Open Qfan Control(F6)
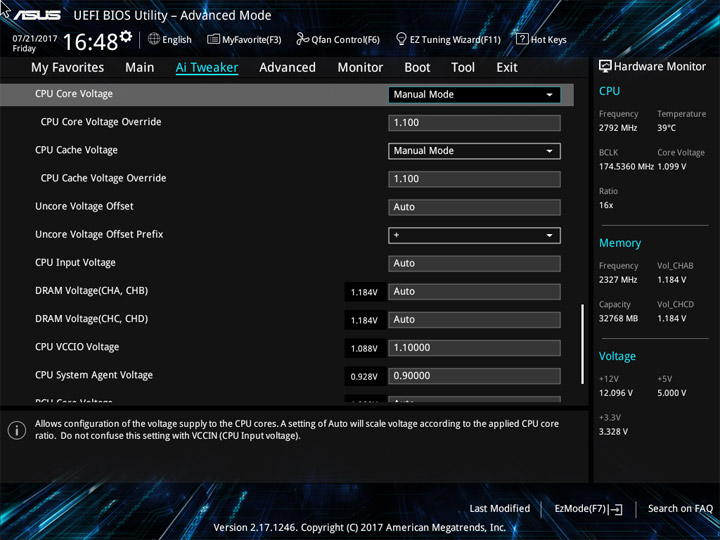720x540 pixels. coord(338,39)
